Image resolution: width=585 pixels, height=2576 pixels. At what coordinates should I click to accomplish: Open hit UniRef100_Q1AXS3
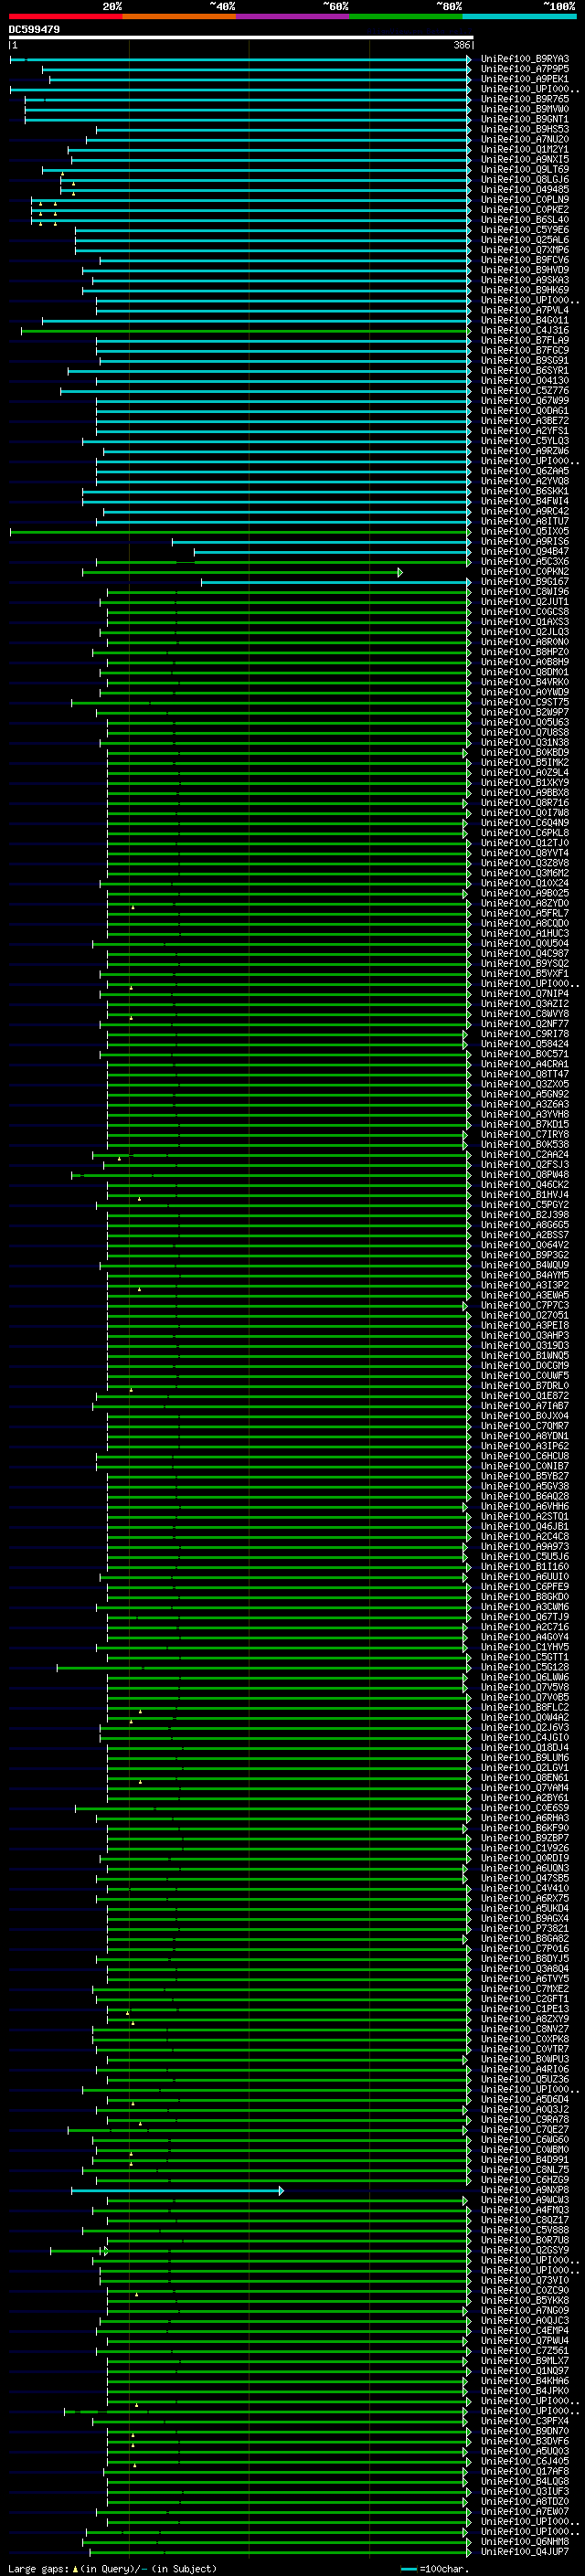(524, 622)
